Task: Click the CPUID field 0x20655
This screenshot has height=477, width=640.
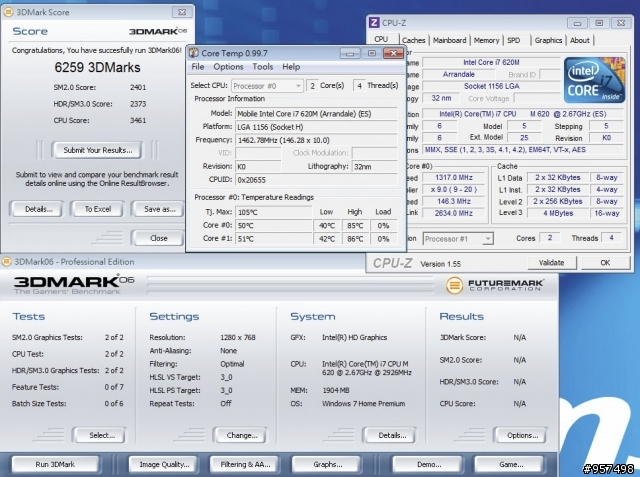Action: pos(316,180)
